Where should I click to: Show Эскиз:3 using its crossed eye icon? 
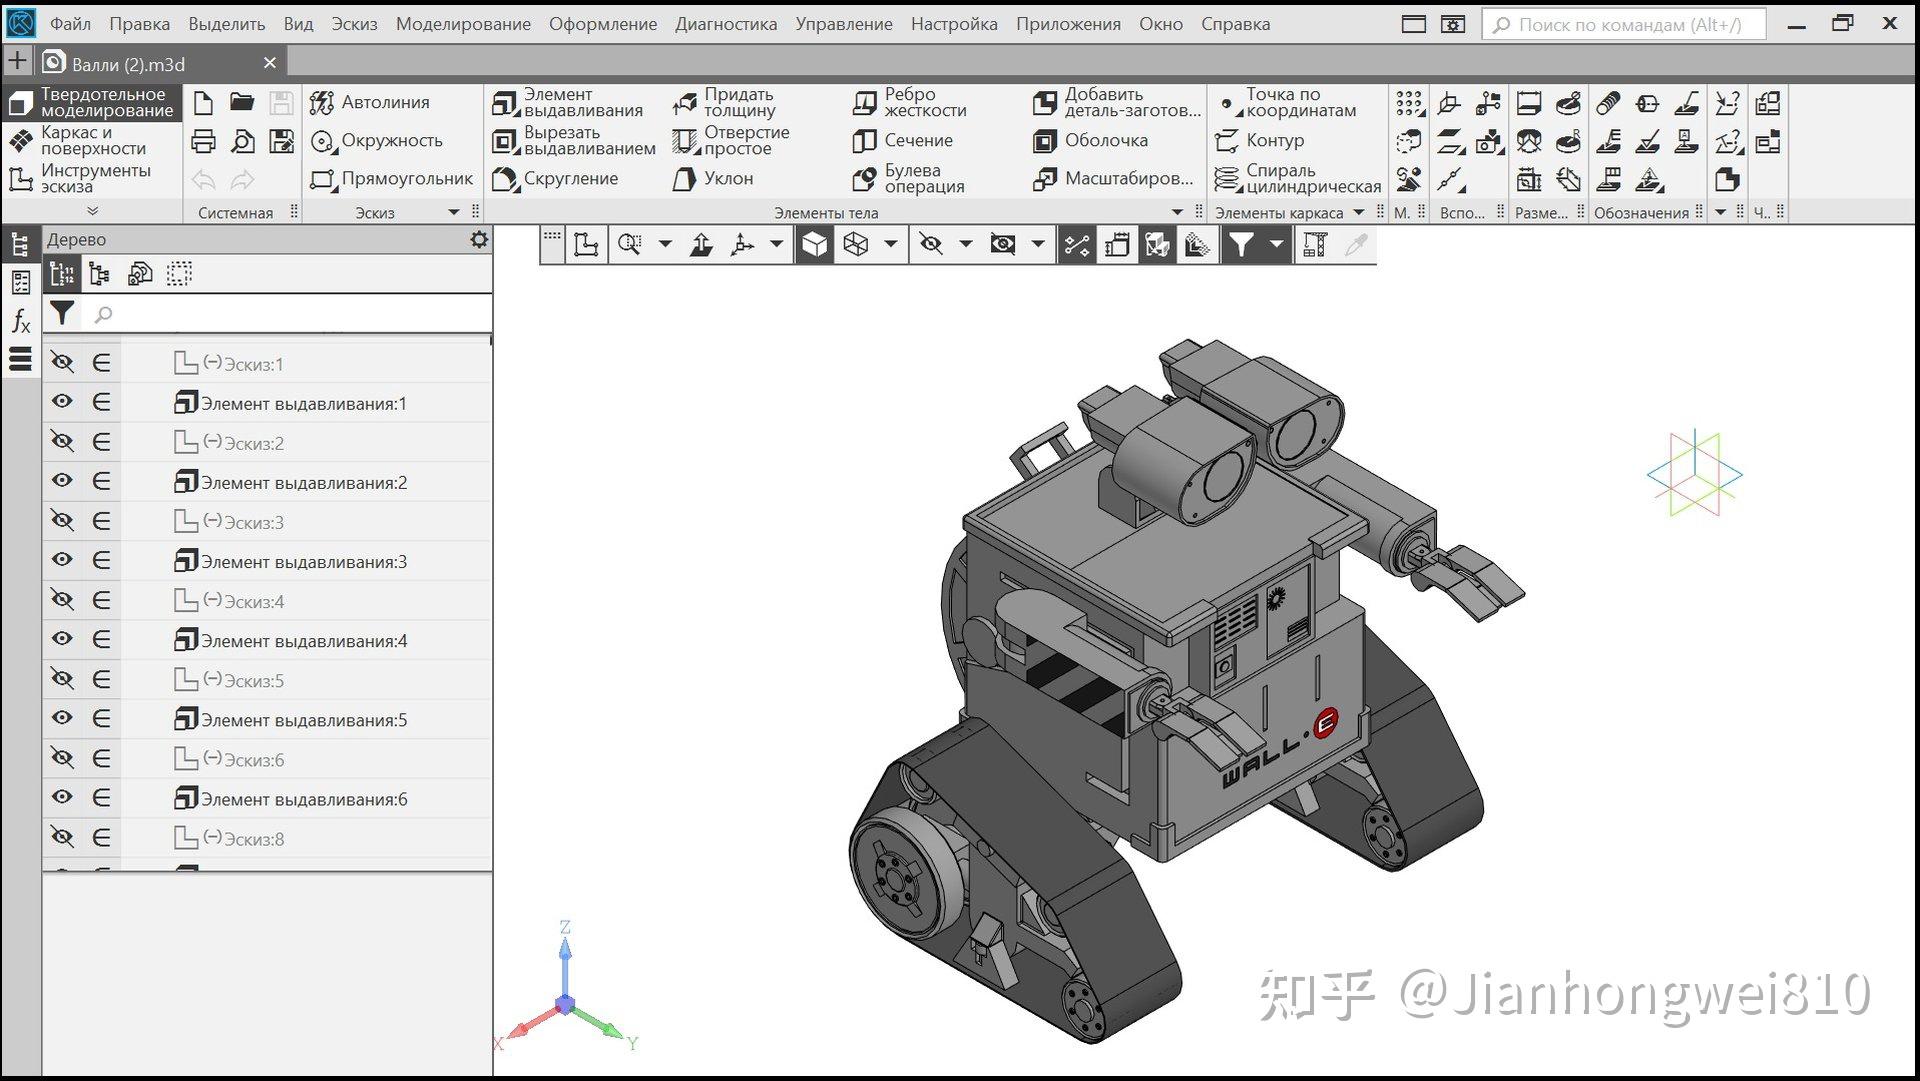pyautogui.click(x=62, y=521)
